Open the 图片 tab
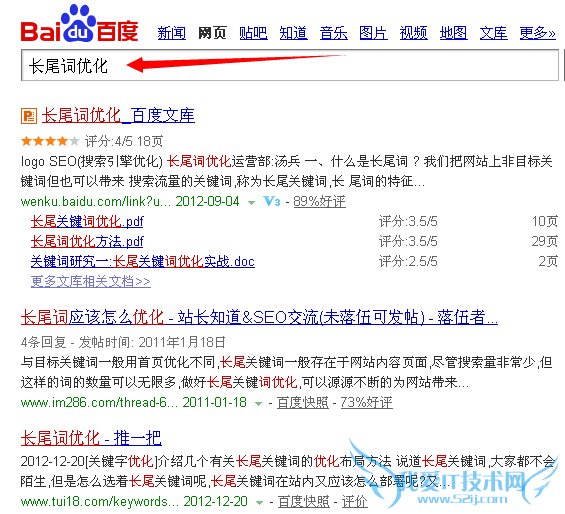Viewport: 565px width, 514px height. click(x=373, y=33)
